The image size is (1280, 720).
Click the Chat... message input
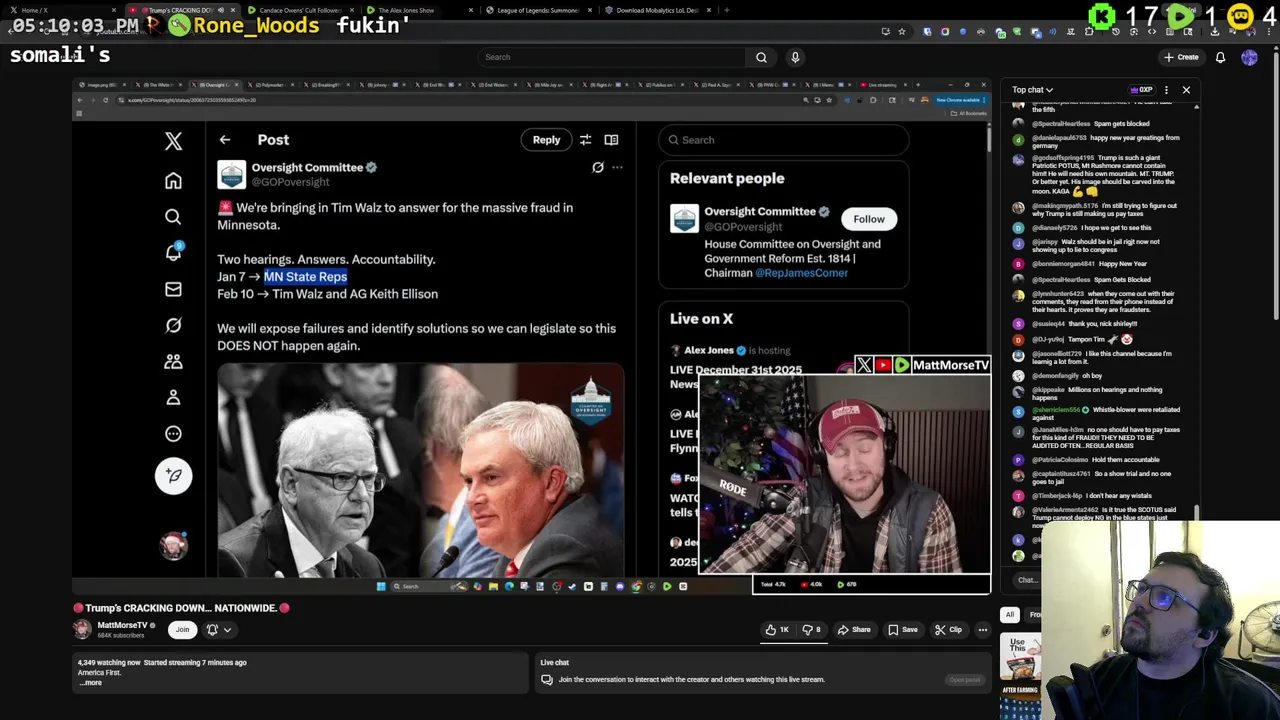click(x=1026, y=580)
